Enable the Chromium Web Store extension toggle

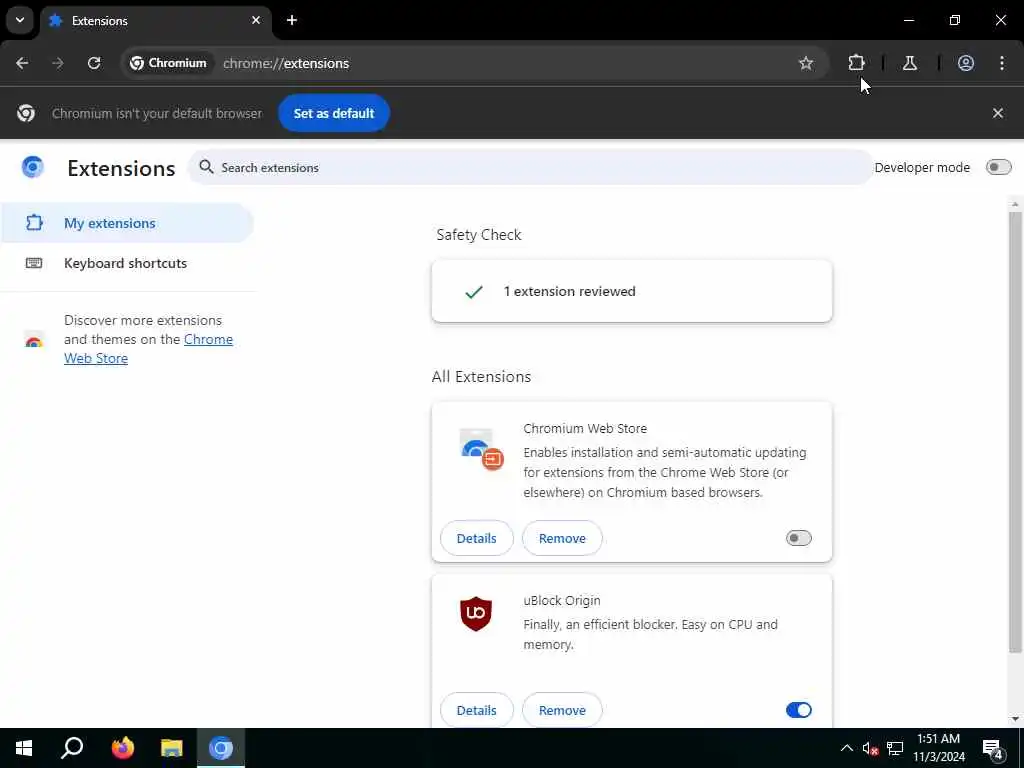[799, 538]
